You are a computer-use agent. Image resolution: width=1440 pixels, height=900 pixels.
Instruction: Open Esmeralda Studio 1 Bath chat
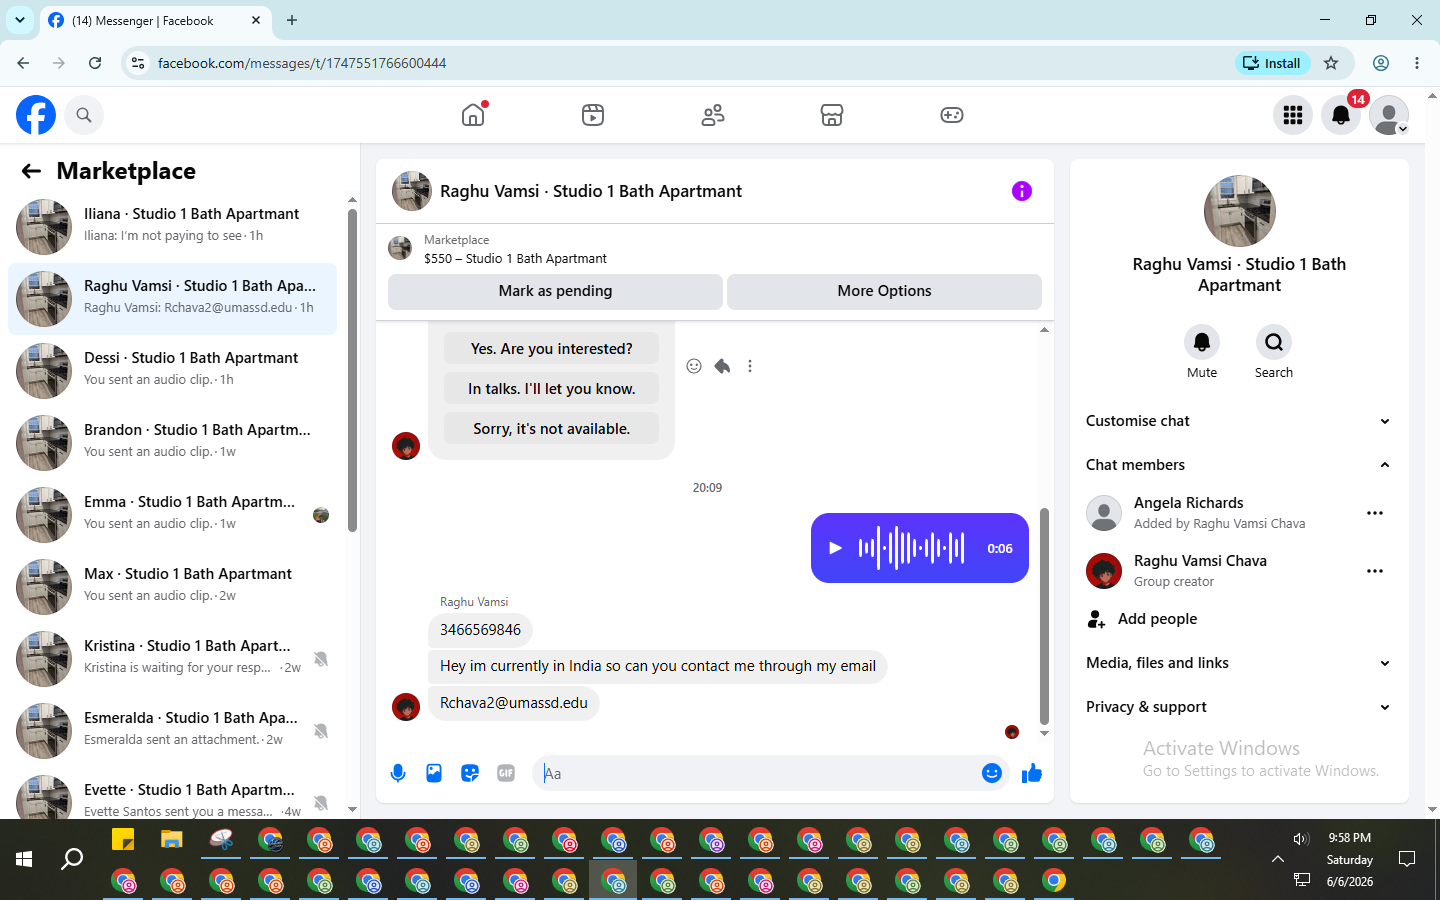pyautogui.click(x=172, y=731)
